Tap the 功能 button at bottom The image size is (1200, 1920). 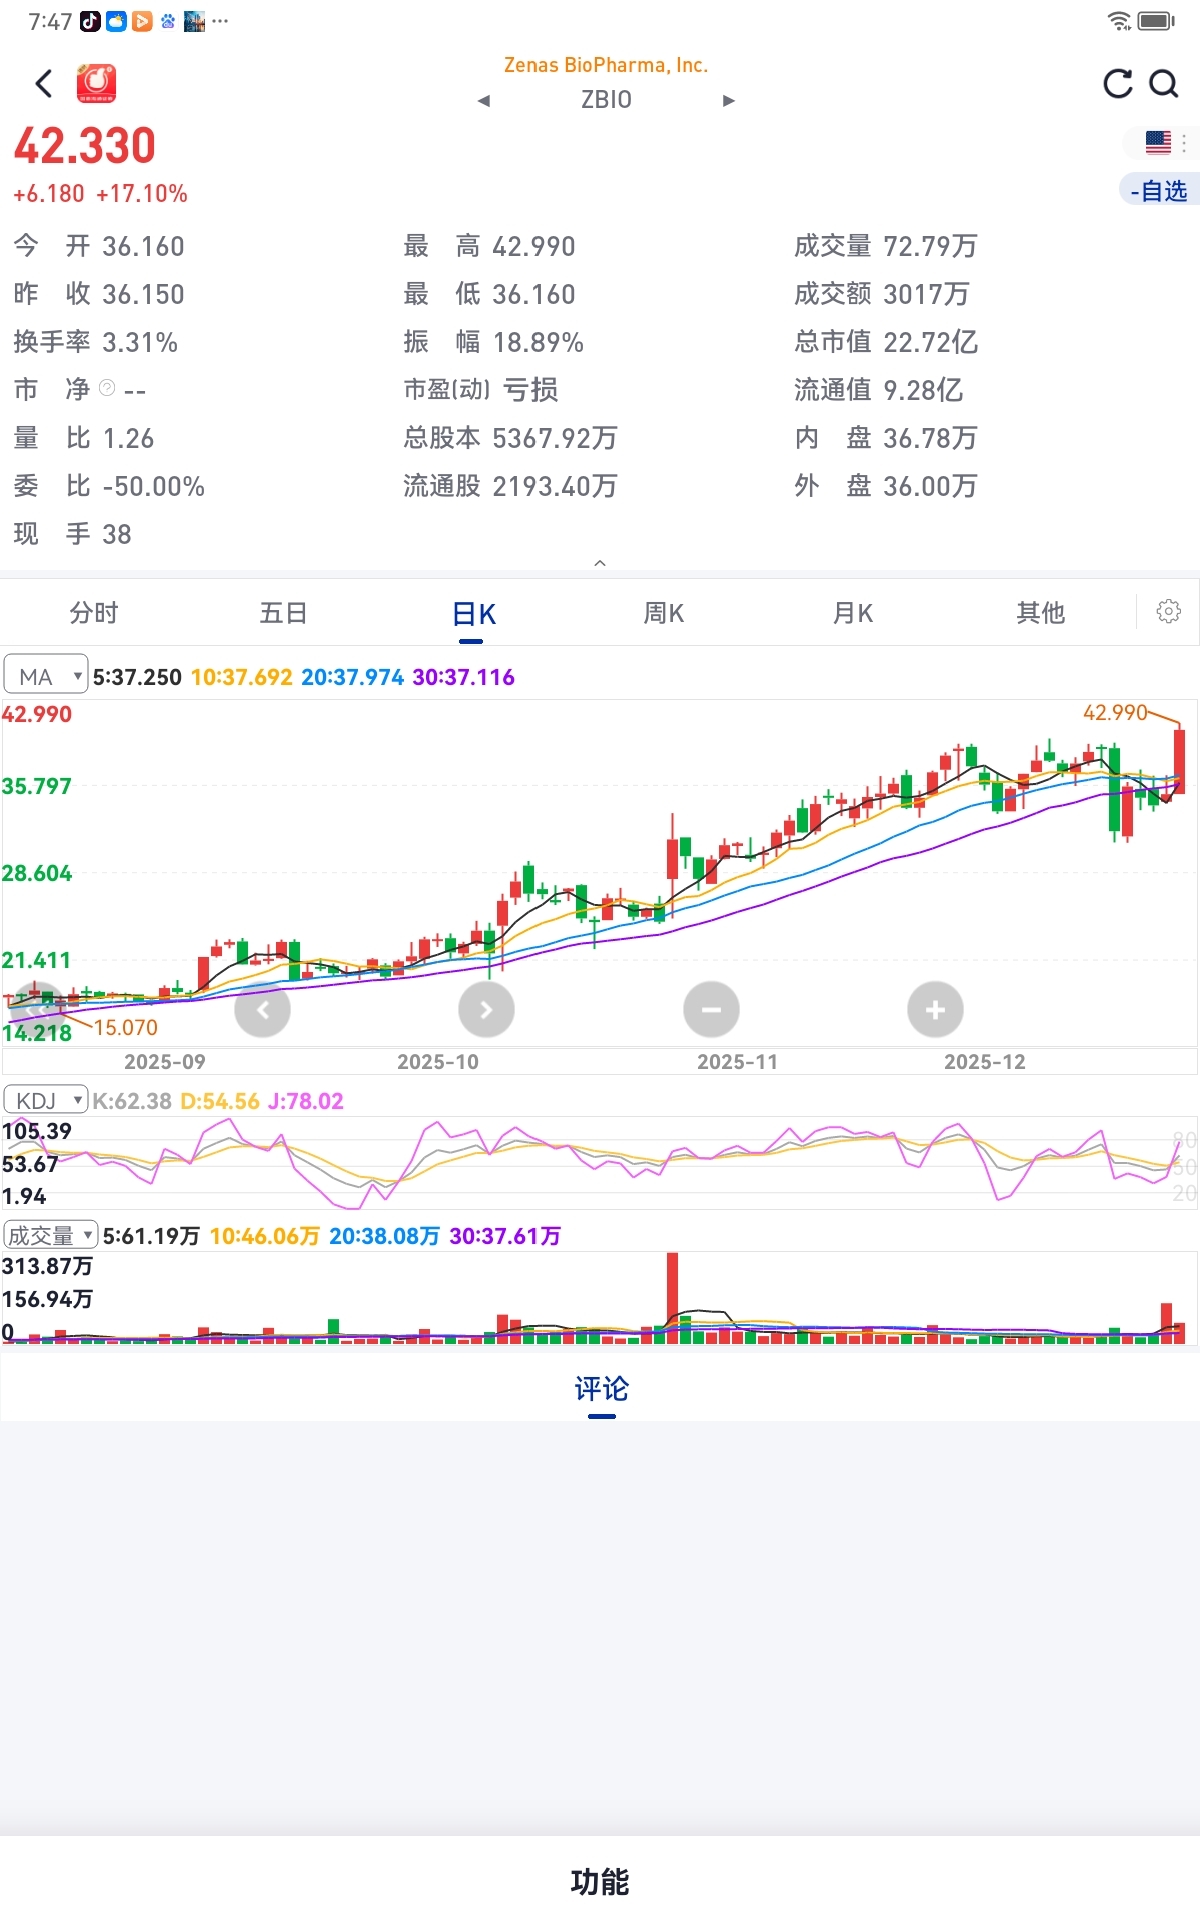click(600, 1881)
